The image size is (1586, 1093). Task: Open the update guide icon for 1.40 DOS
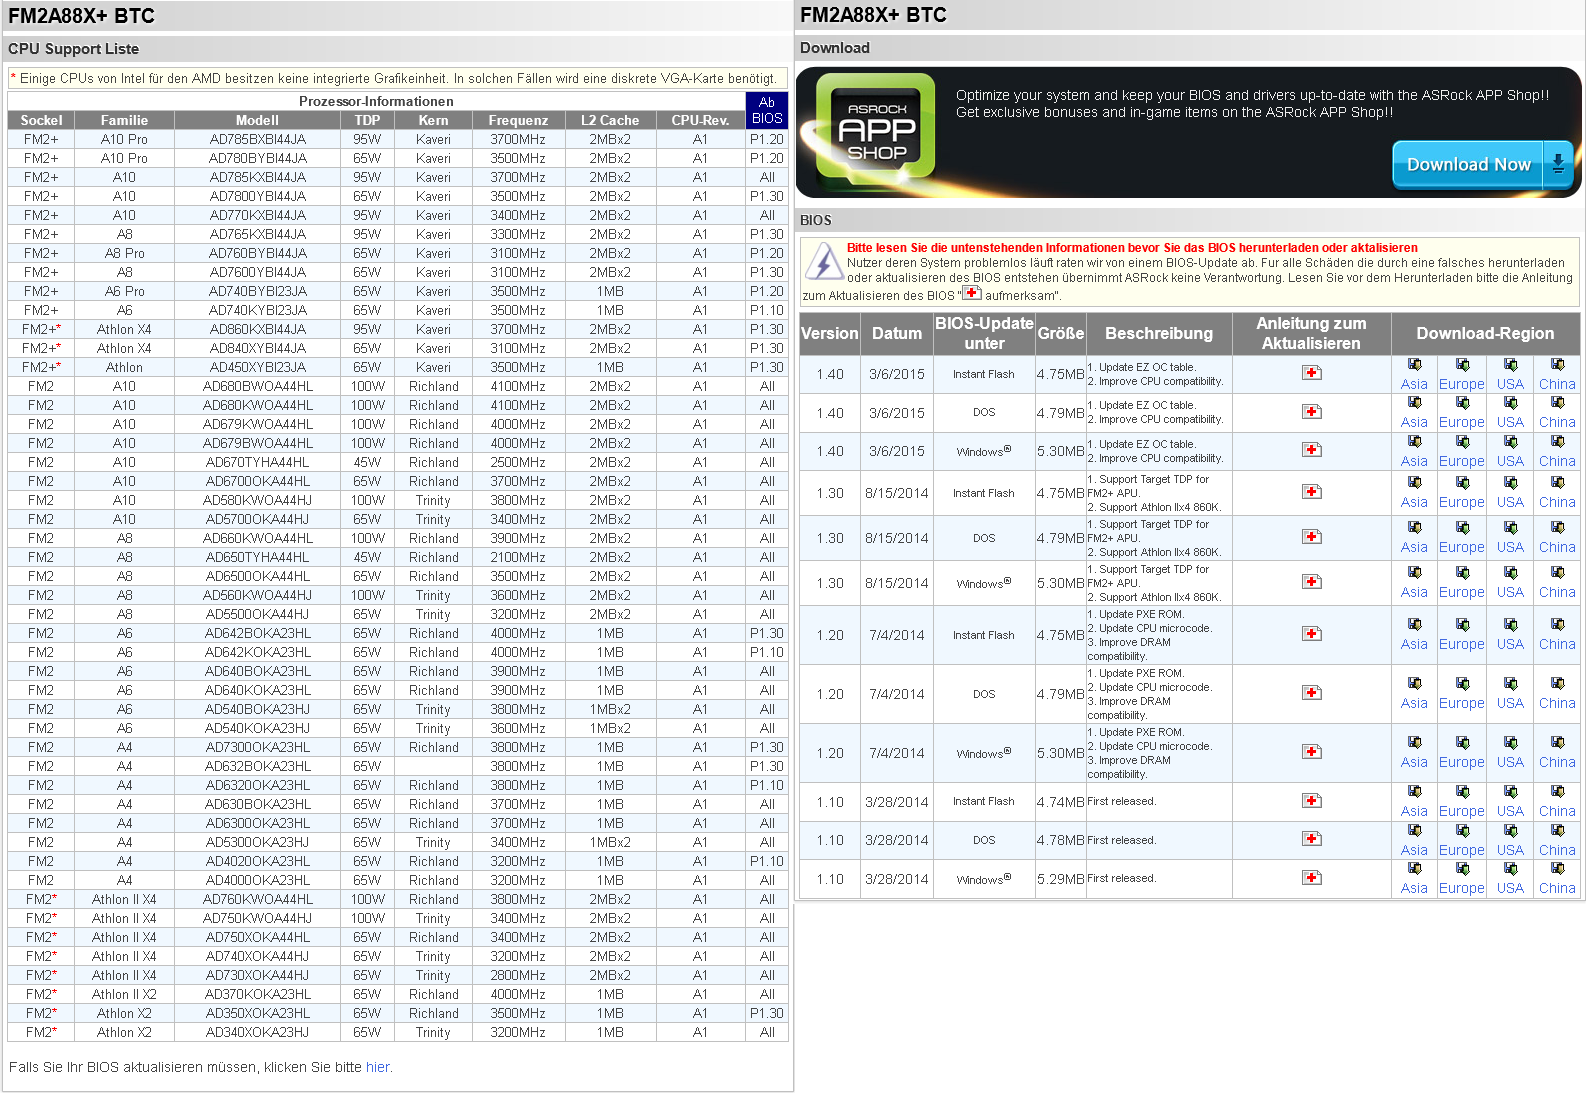1312,412
